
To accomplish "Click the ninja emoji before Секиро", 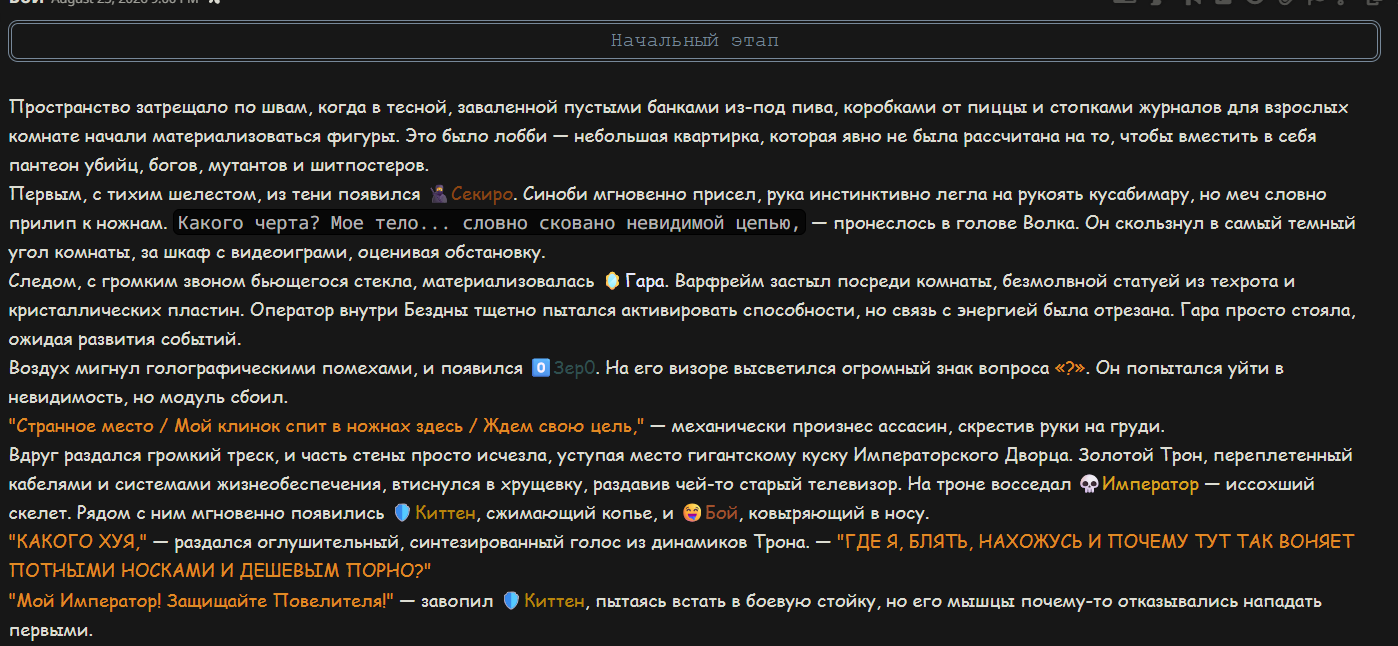I will click(437, 194).
